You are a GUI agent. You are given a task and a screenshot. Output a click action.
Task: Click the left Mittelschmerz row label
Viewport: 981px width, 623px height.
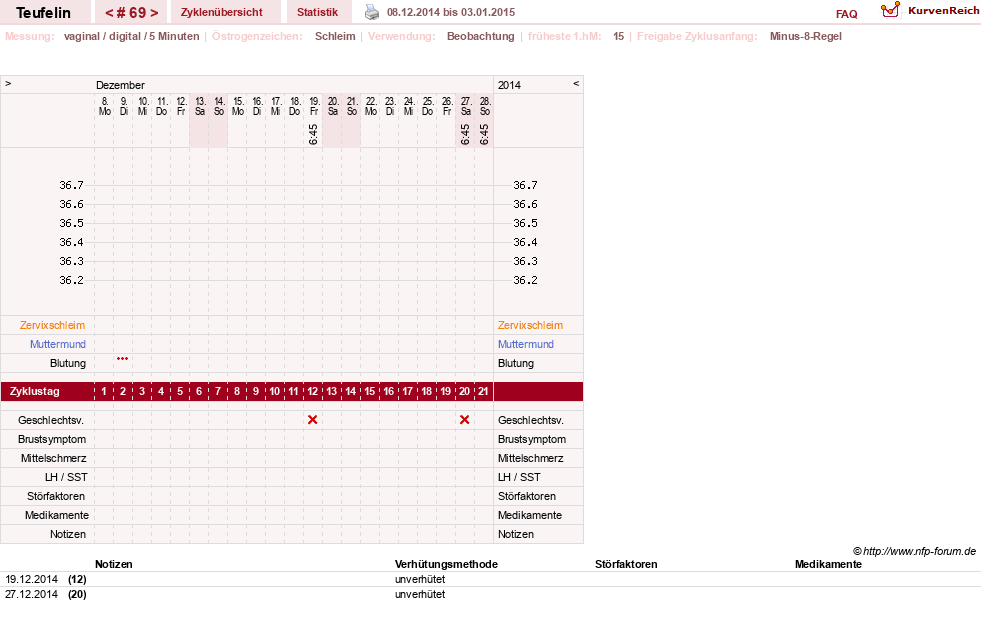coord(54,458)
